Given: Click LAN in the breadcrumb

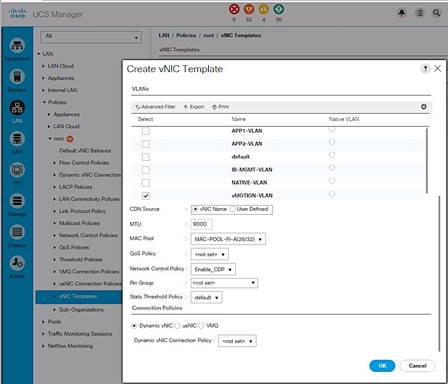Looking at the screenshot, I should click(164, 35).
